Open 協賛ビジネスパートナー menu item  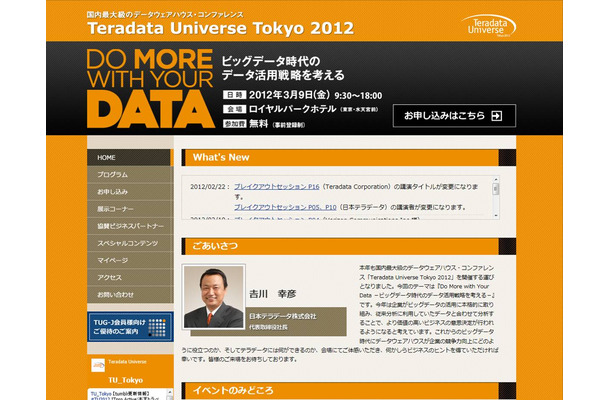click(x=130, y=226)
